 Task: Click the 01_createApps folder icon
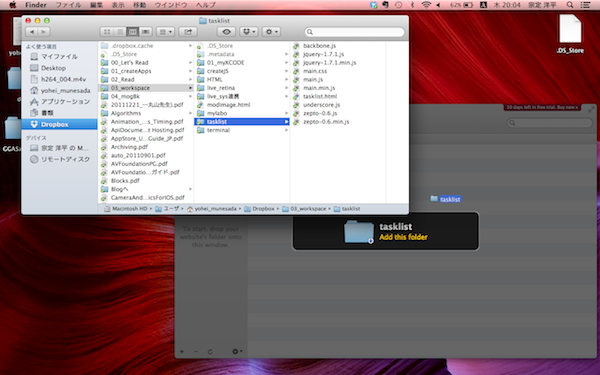(x=104, y=71)
